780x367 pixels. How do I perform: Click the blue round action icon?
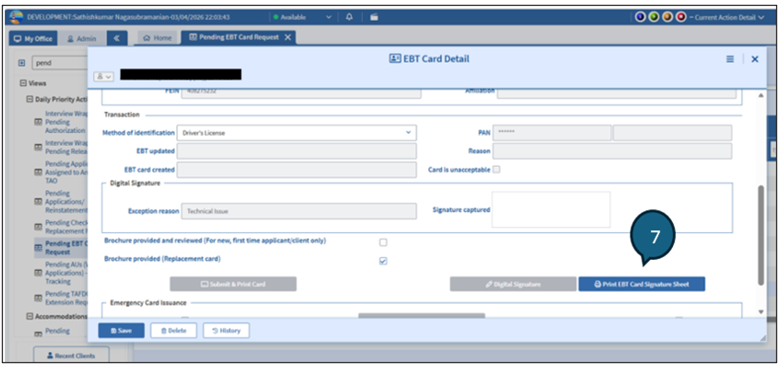[x=640, y=17]
